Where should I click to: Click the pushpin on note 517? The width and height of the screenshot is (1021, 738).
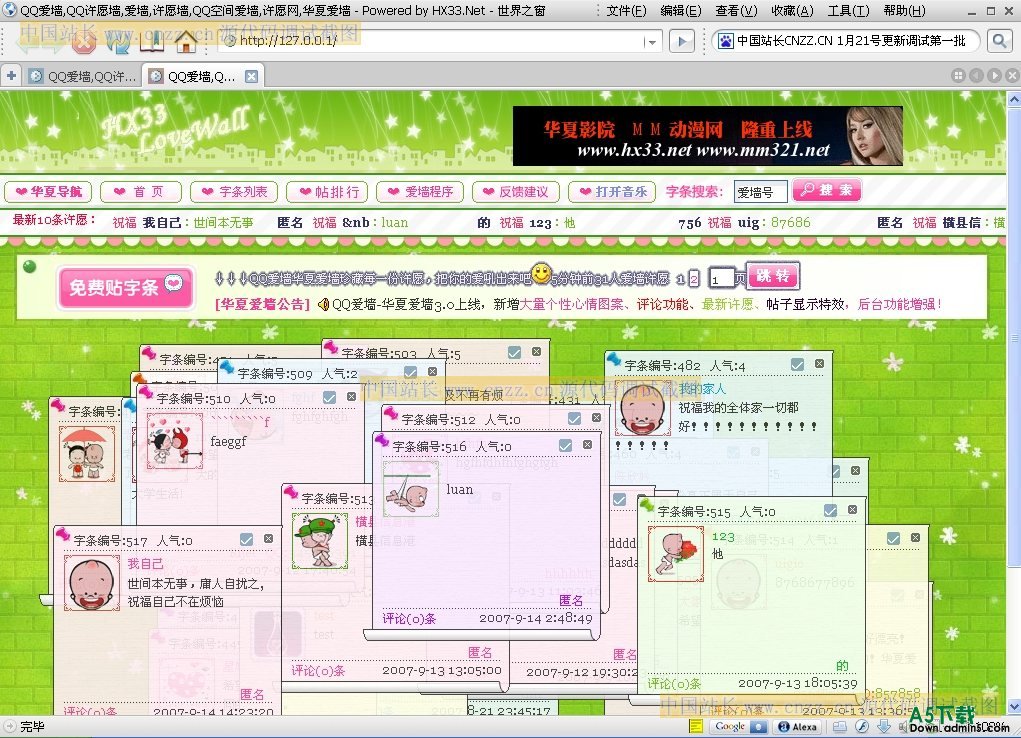(63, 533)
